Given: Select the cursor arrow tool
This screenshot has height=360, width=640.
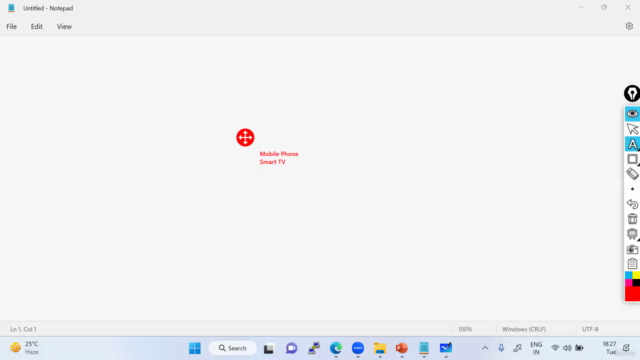Looking at the screenshot, I should 632,129.
